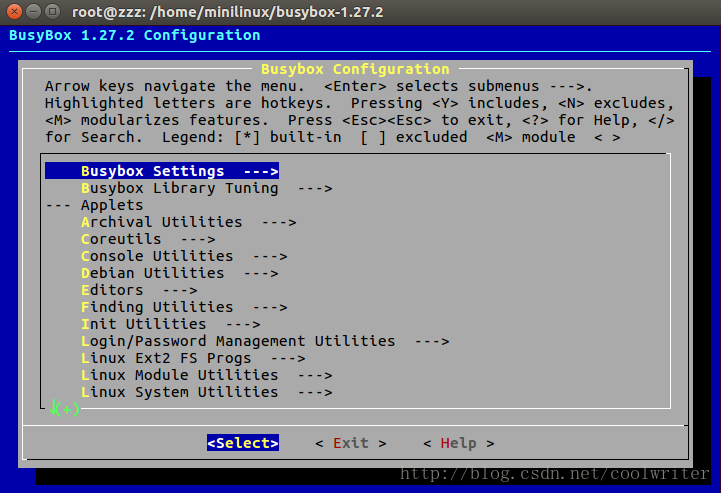Image resolution: width=721 pixels, height=493 pixels.
Task: Click the Select button
Action: click(x=243, y=443)
